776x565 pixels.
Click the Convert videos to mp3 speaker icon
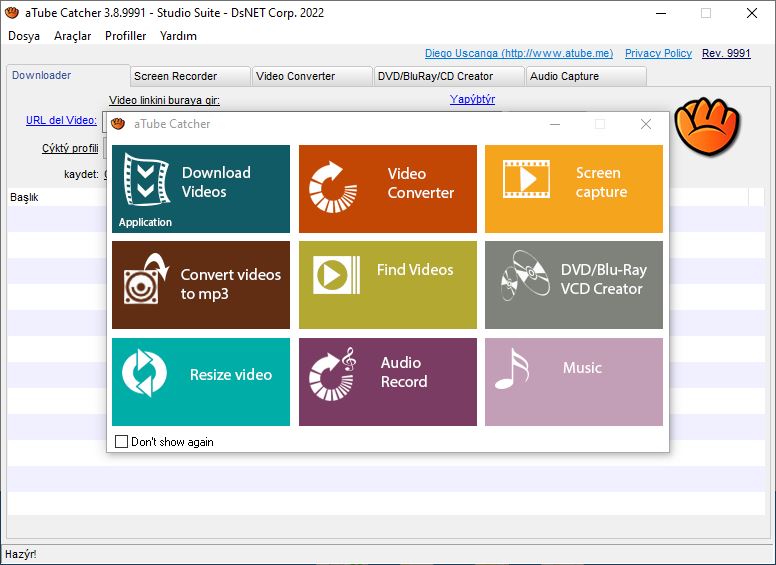[146, 279]
